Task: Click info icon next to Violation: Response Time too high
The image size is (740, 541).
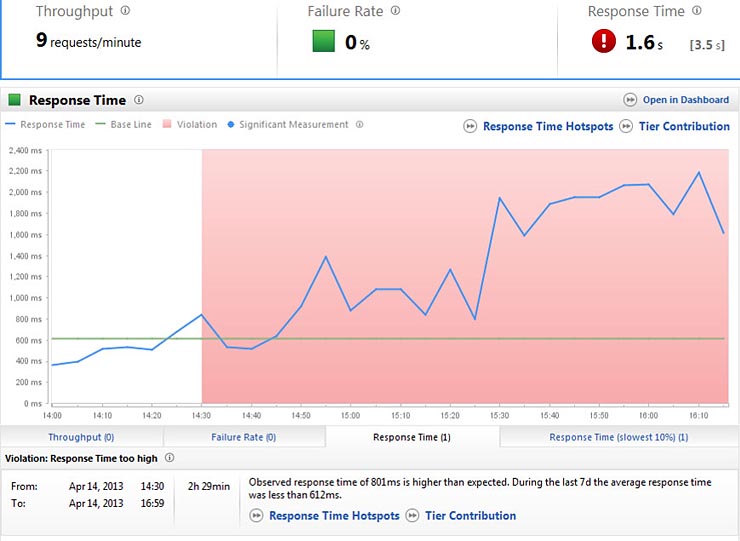Action: pyautogui.click(x=169, y=458)
